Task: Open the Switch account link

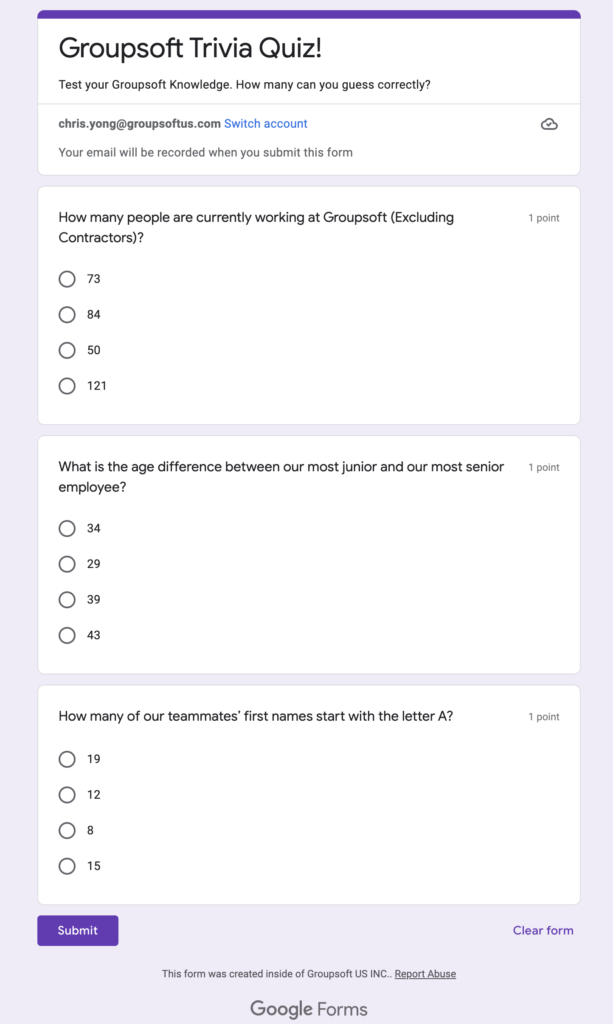Action: tap(266, 123)
